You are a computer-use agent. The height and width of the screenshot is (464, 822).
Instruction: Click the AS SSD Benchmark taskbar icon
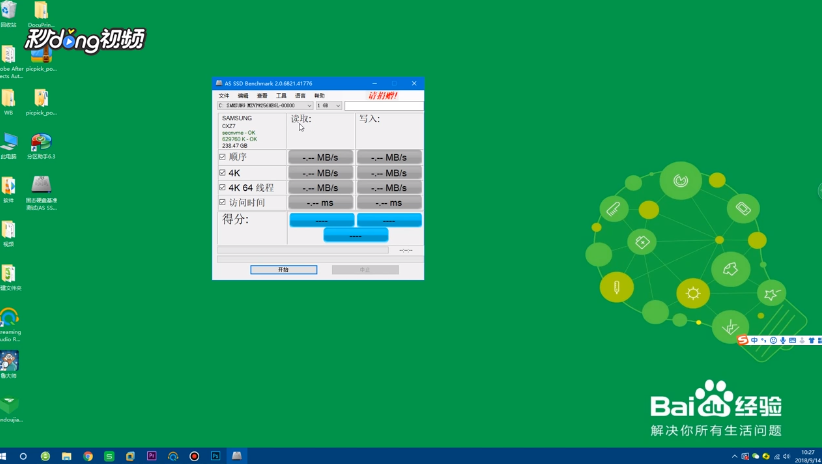coord(237,456)
